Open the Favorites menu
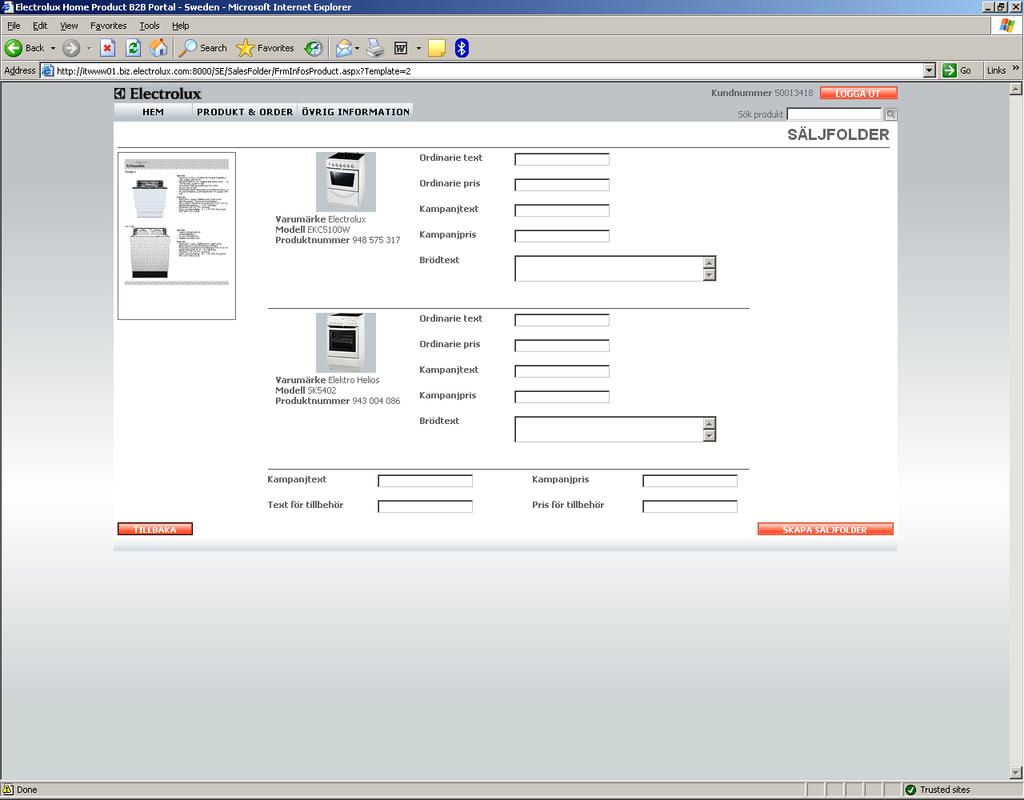1024x800 pixels. click(x=108, y=26)
